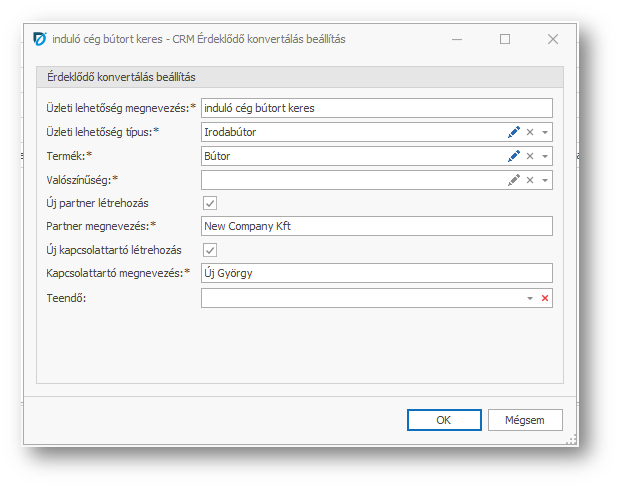Click the application logo in title bar
This screenshot has width=621, height=489.
(39, 39)
